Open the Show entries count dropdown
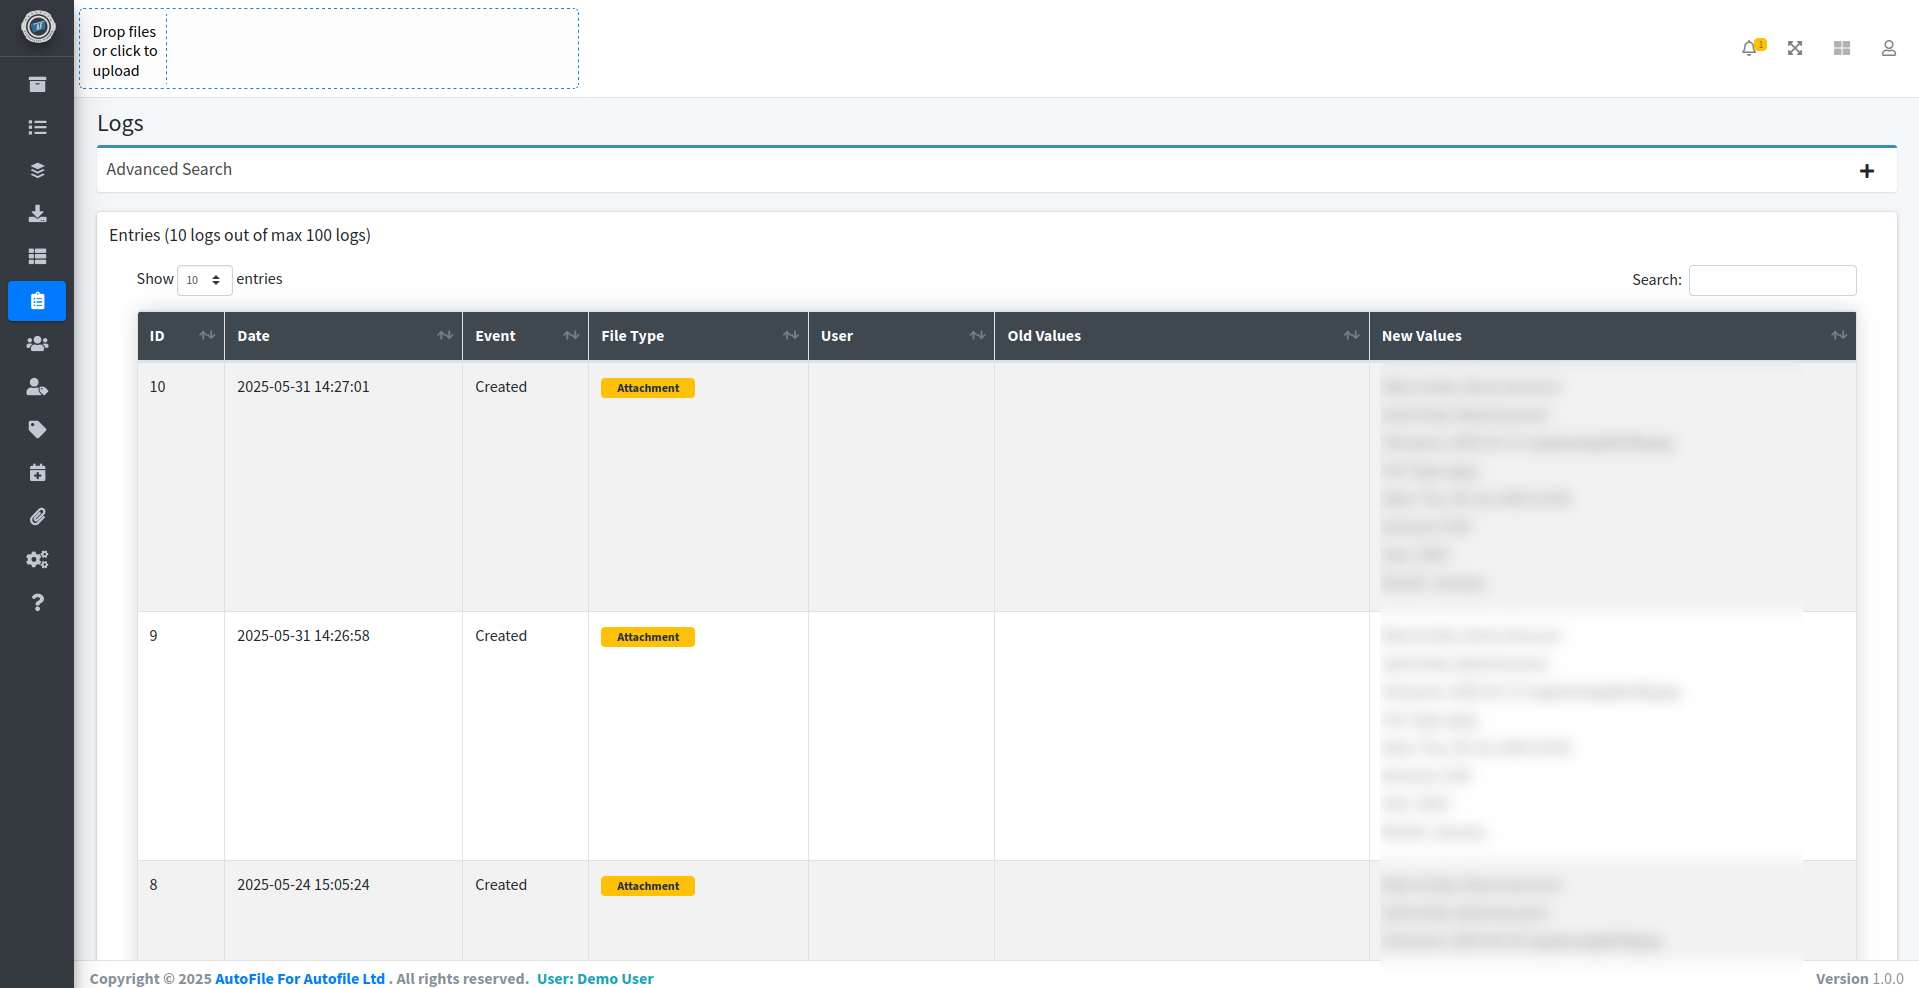 [203, 280]
